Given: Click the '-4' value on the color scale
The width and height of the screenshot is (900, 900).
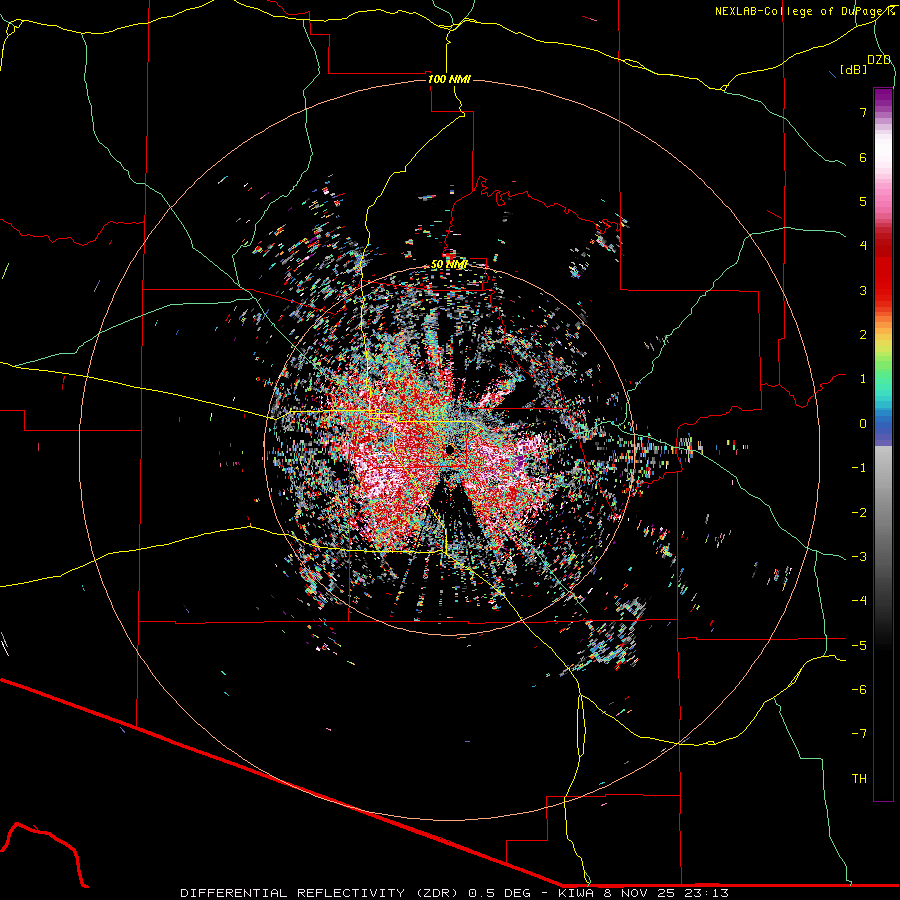Looking at the screenshot, I should (x=859, y=601).
